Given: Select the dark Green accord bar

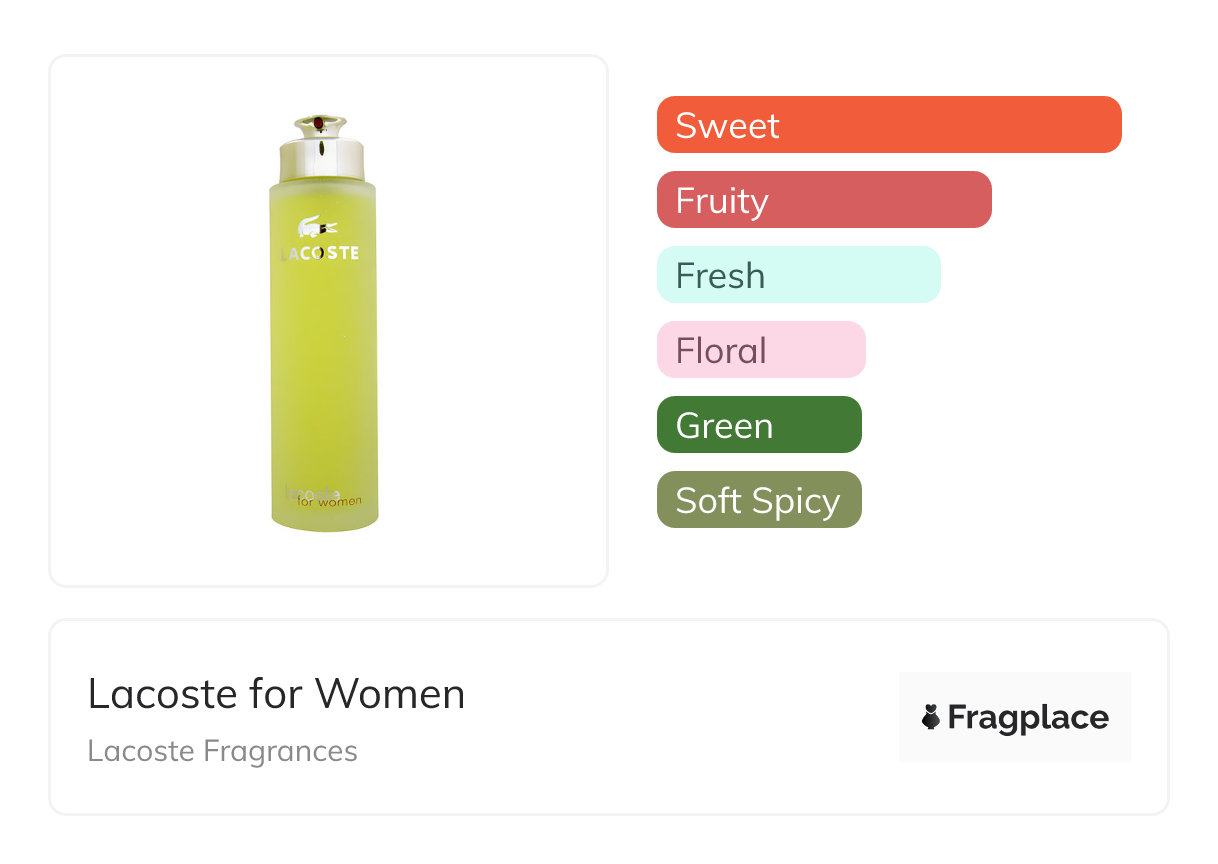Looking at the screenshot, I should pyautogui.click(x=758, y=425).
